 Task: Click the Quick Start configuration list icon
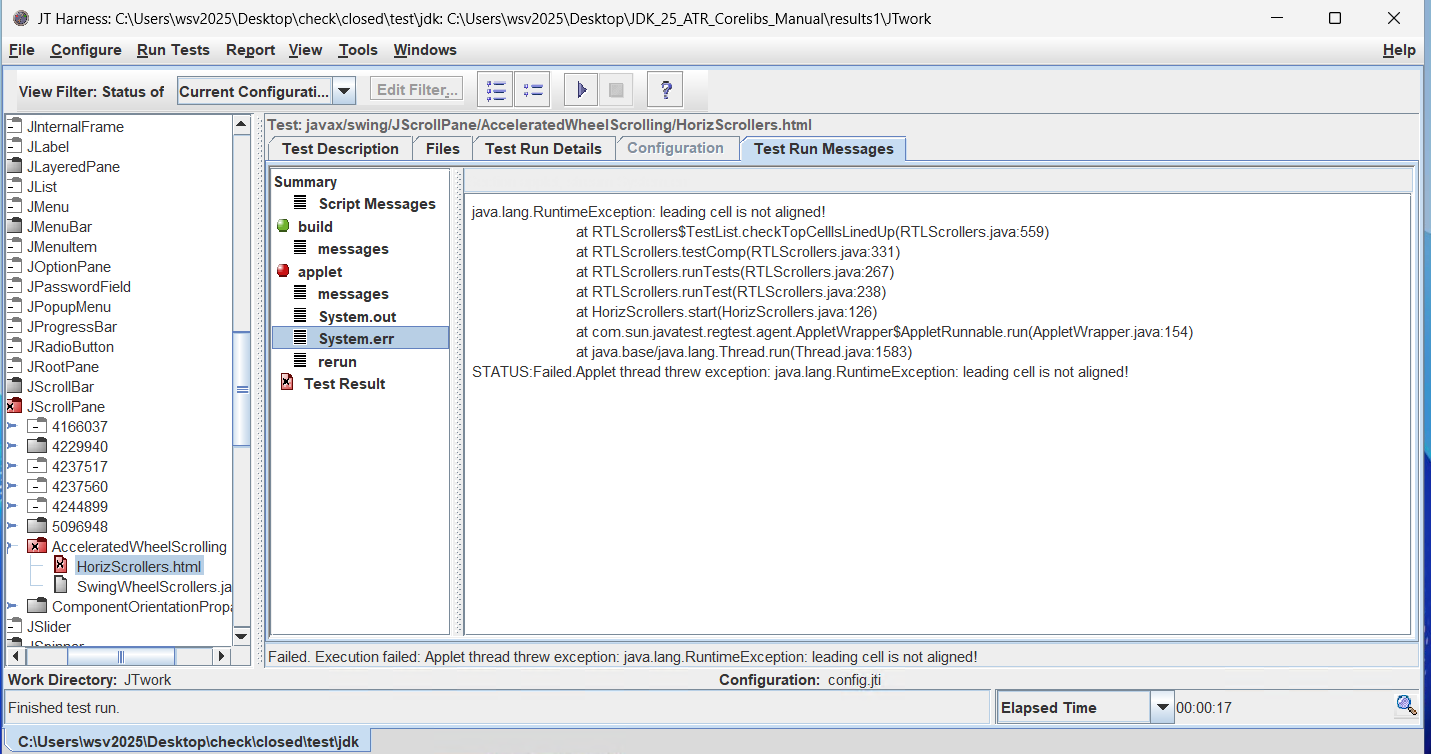(x=496, y=90)
